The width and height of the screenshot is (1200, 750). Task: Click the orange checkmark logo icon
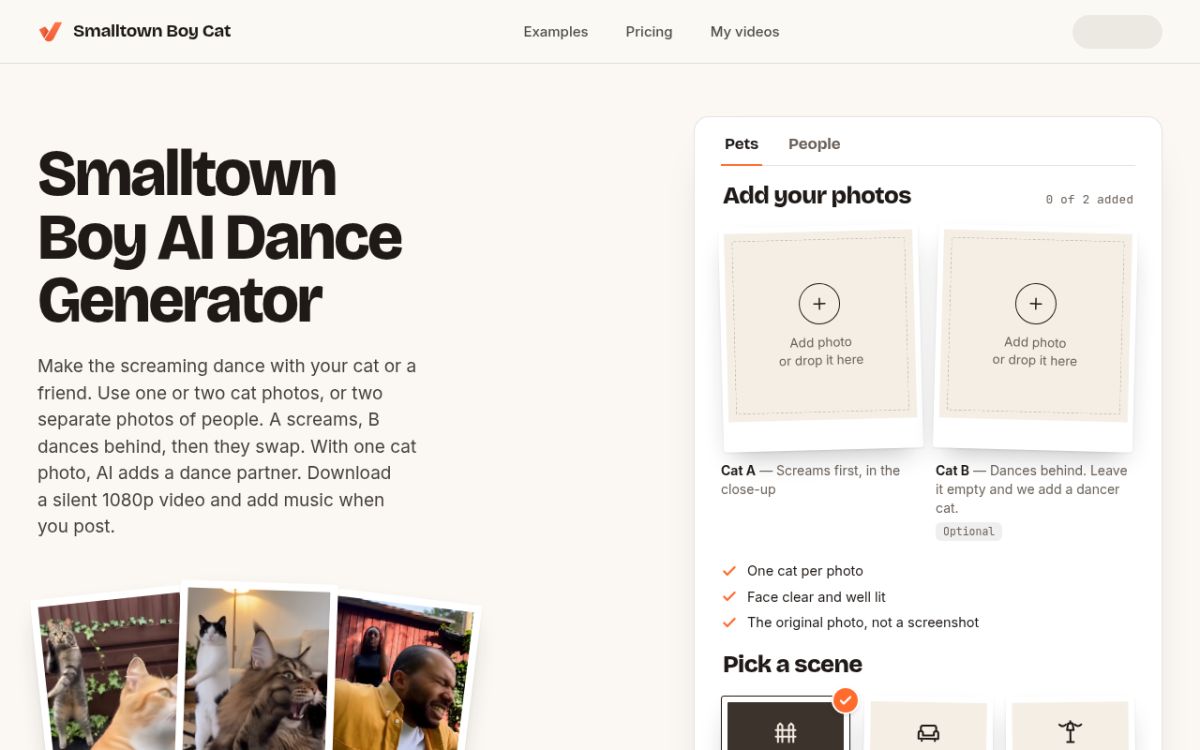pyautogui.click(x=50, y=31)
